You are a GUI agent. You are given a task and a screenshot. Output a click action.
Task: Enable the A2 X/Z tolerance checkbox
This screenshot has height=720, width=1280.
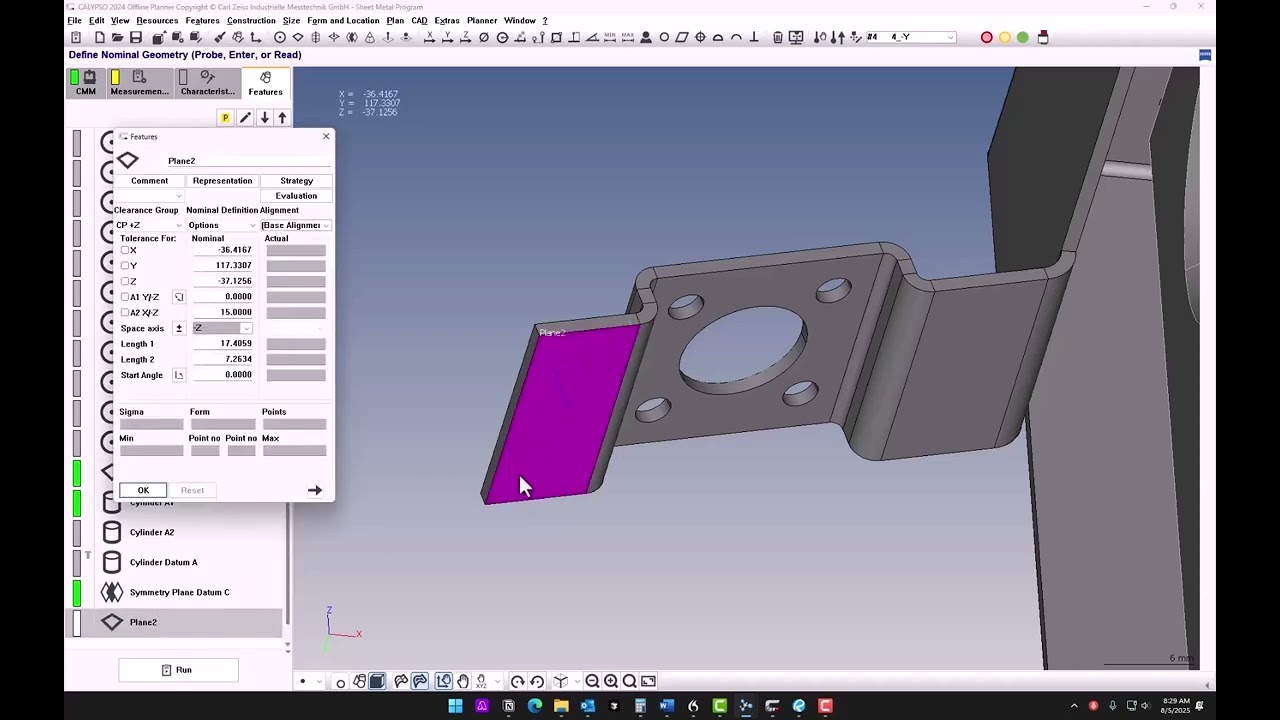(125, 312)
